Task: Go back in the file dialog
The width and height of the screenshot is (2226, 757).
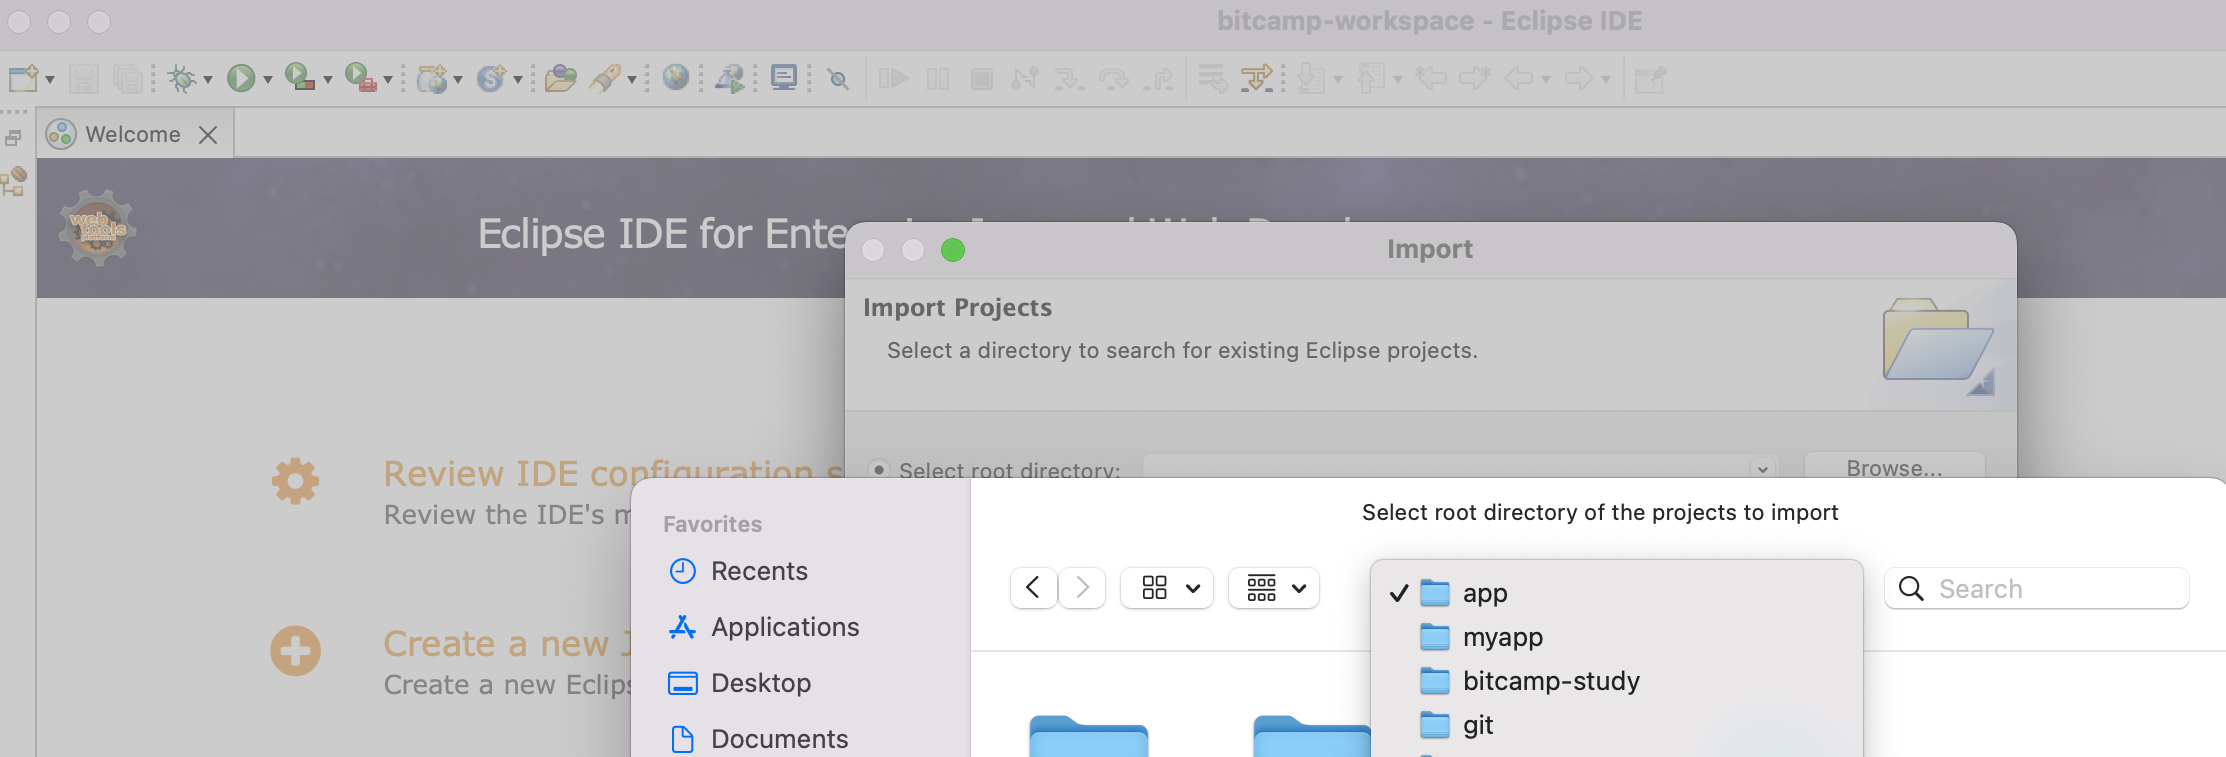Action: pyautogui.click(x=1033, y=588)
